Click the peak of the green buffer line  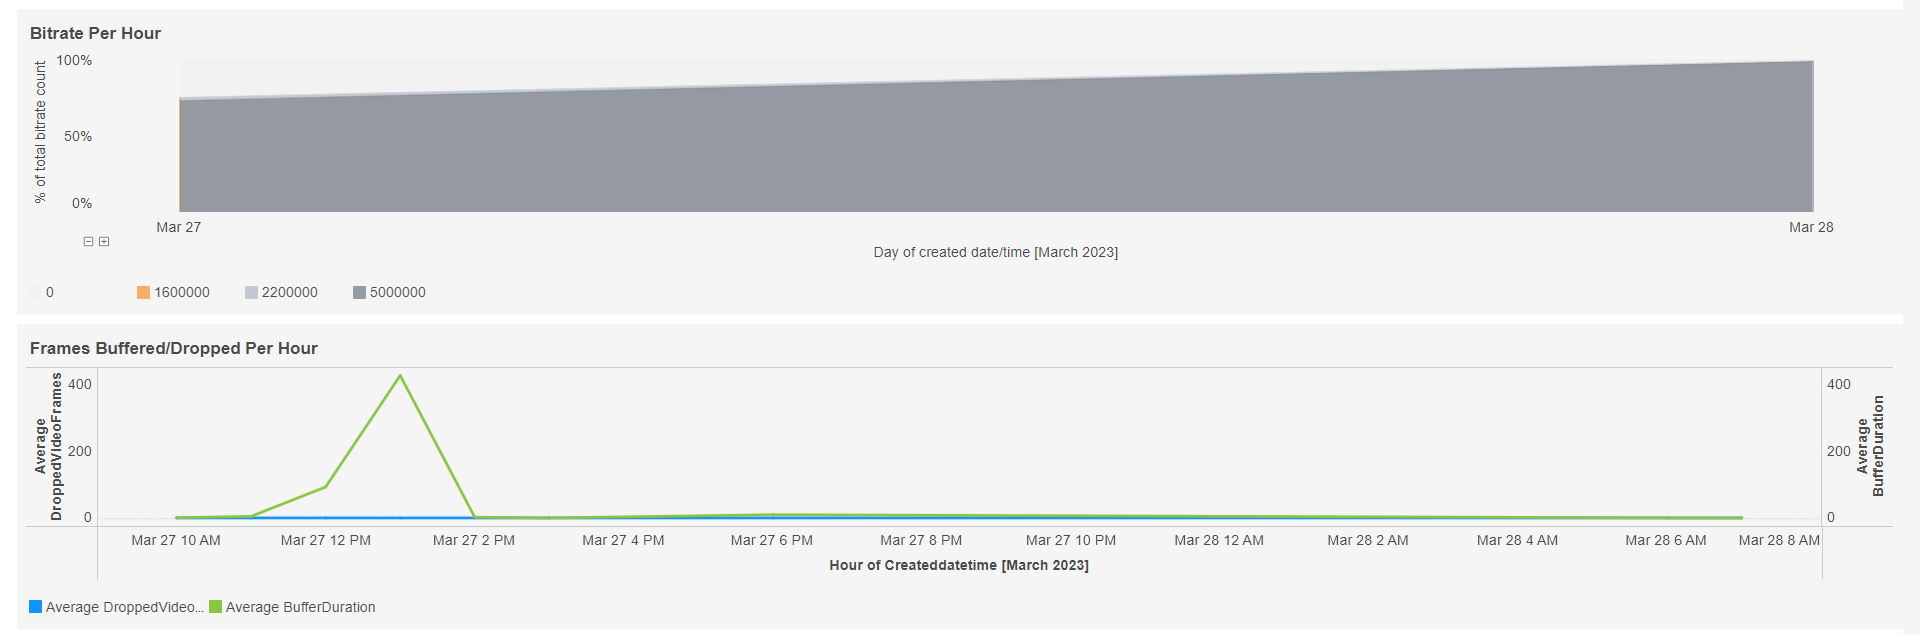tap(400, 376)
